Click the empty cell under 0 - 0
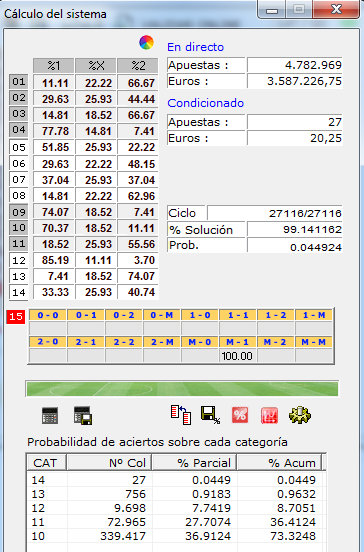This screenshot has width=364, height=552. (48, 328)
